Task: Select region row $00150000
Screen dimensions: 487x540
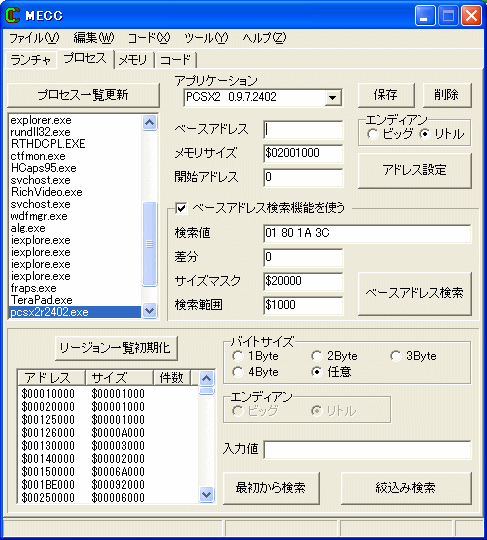Action: tap(108, 472)
